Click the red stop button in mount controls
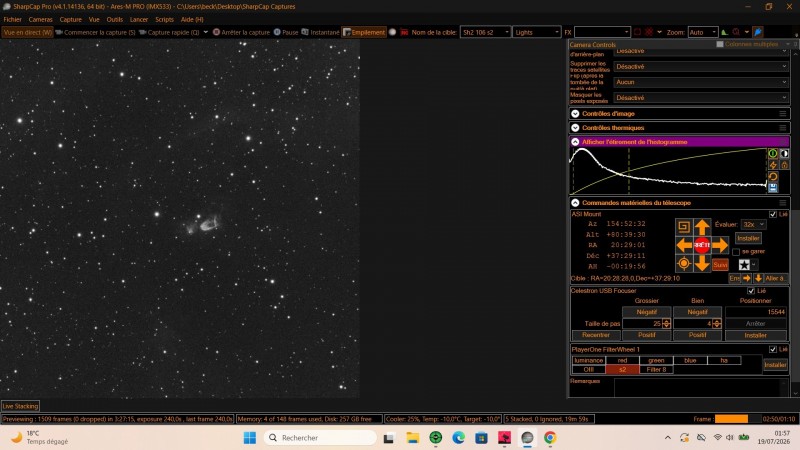This screenshot has height=450, width=800. [x=702, y=245]
